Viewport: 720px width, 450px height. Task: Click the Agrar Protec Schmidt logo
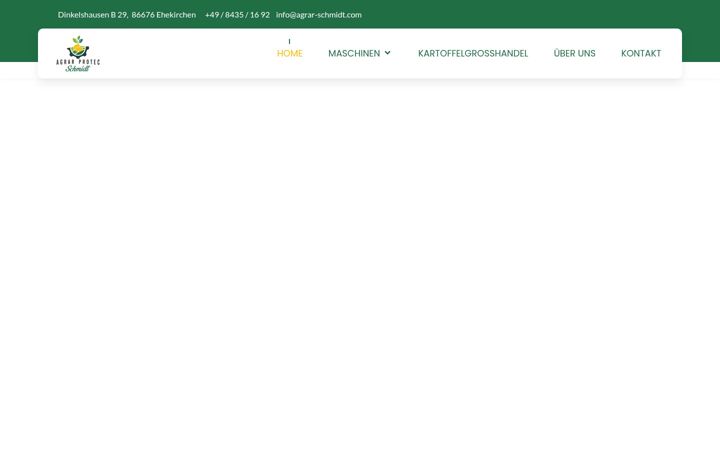[x=78, y=54]
